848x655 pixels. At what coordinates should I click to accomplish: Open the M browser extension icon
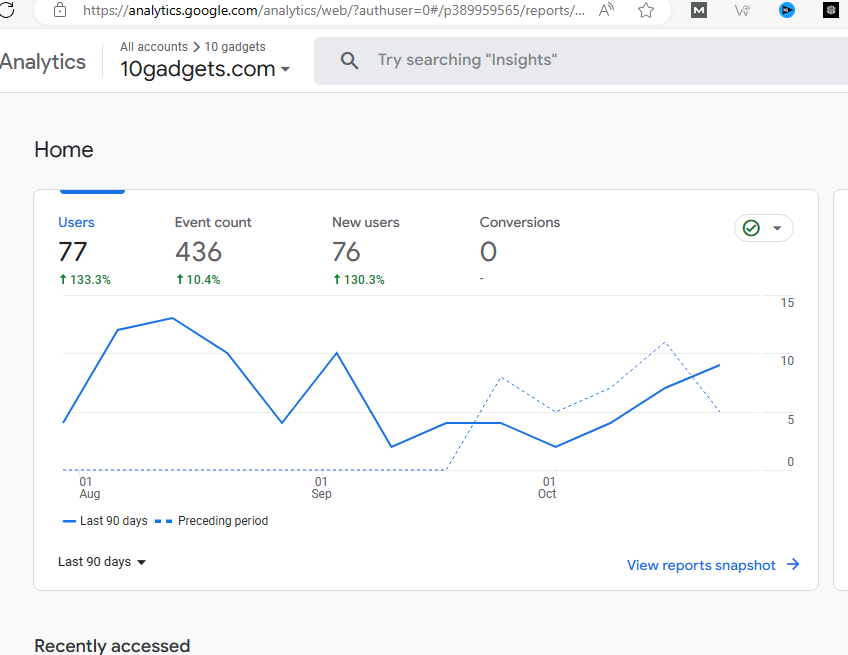(x=699, y=10)
